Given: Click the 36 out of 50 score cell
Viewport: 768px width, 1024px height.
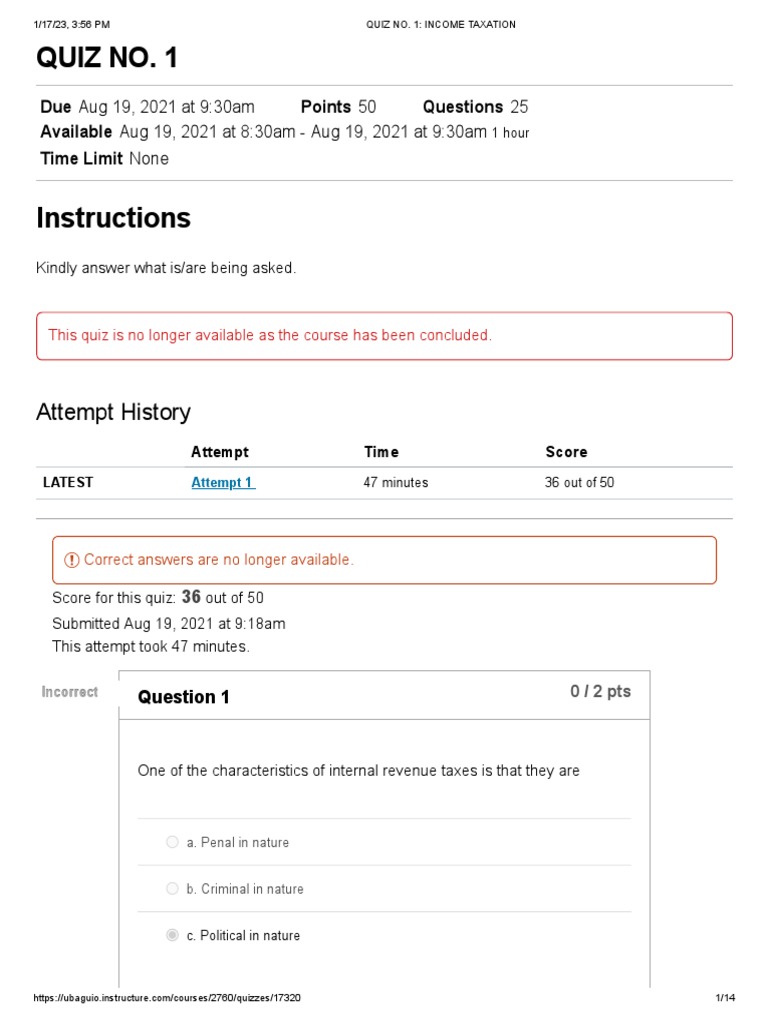Looking at the screenshot, I should pos(579,482).
